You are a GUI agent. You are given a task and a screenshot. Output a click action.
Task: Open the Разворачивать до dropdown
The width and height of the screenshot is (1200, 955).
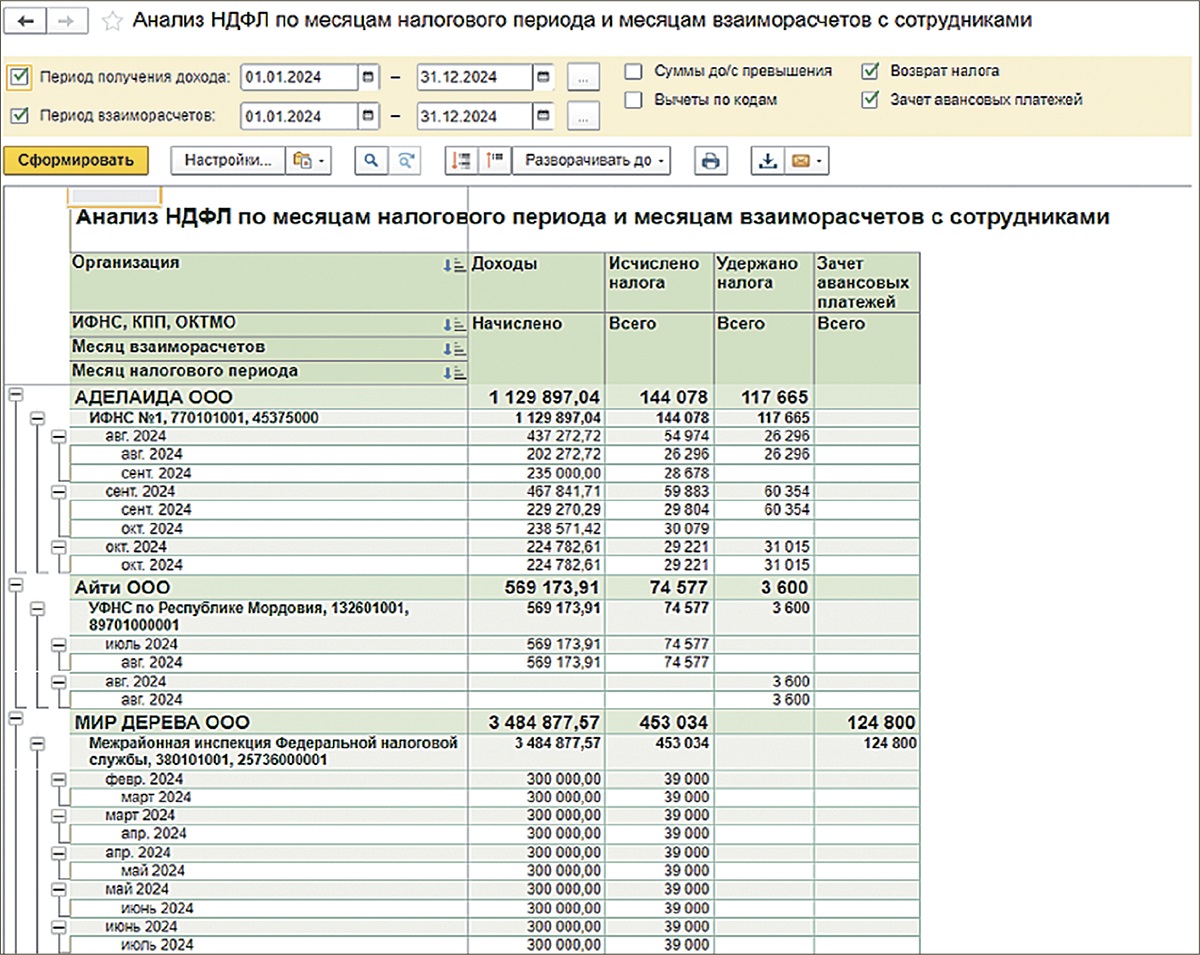pos(591,161)
